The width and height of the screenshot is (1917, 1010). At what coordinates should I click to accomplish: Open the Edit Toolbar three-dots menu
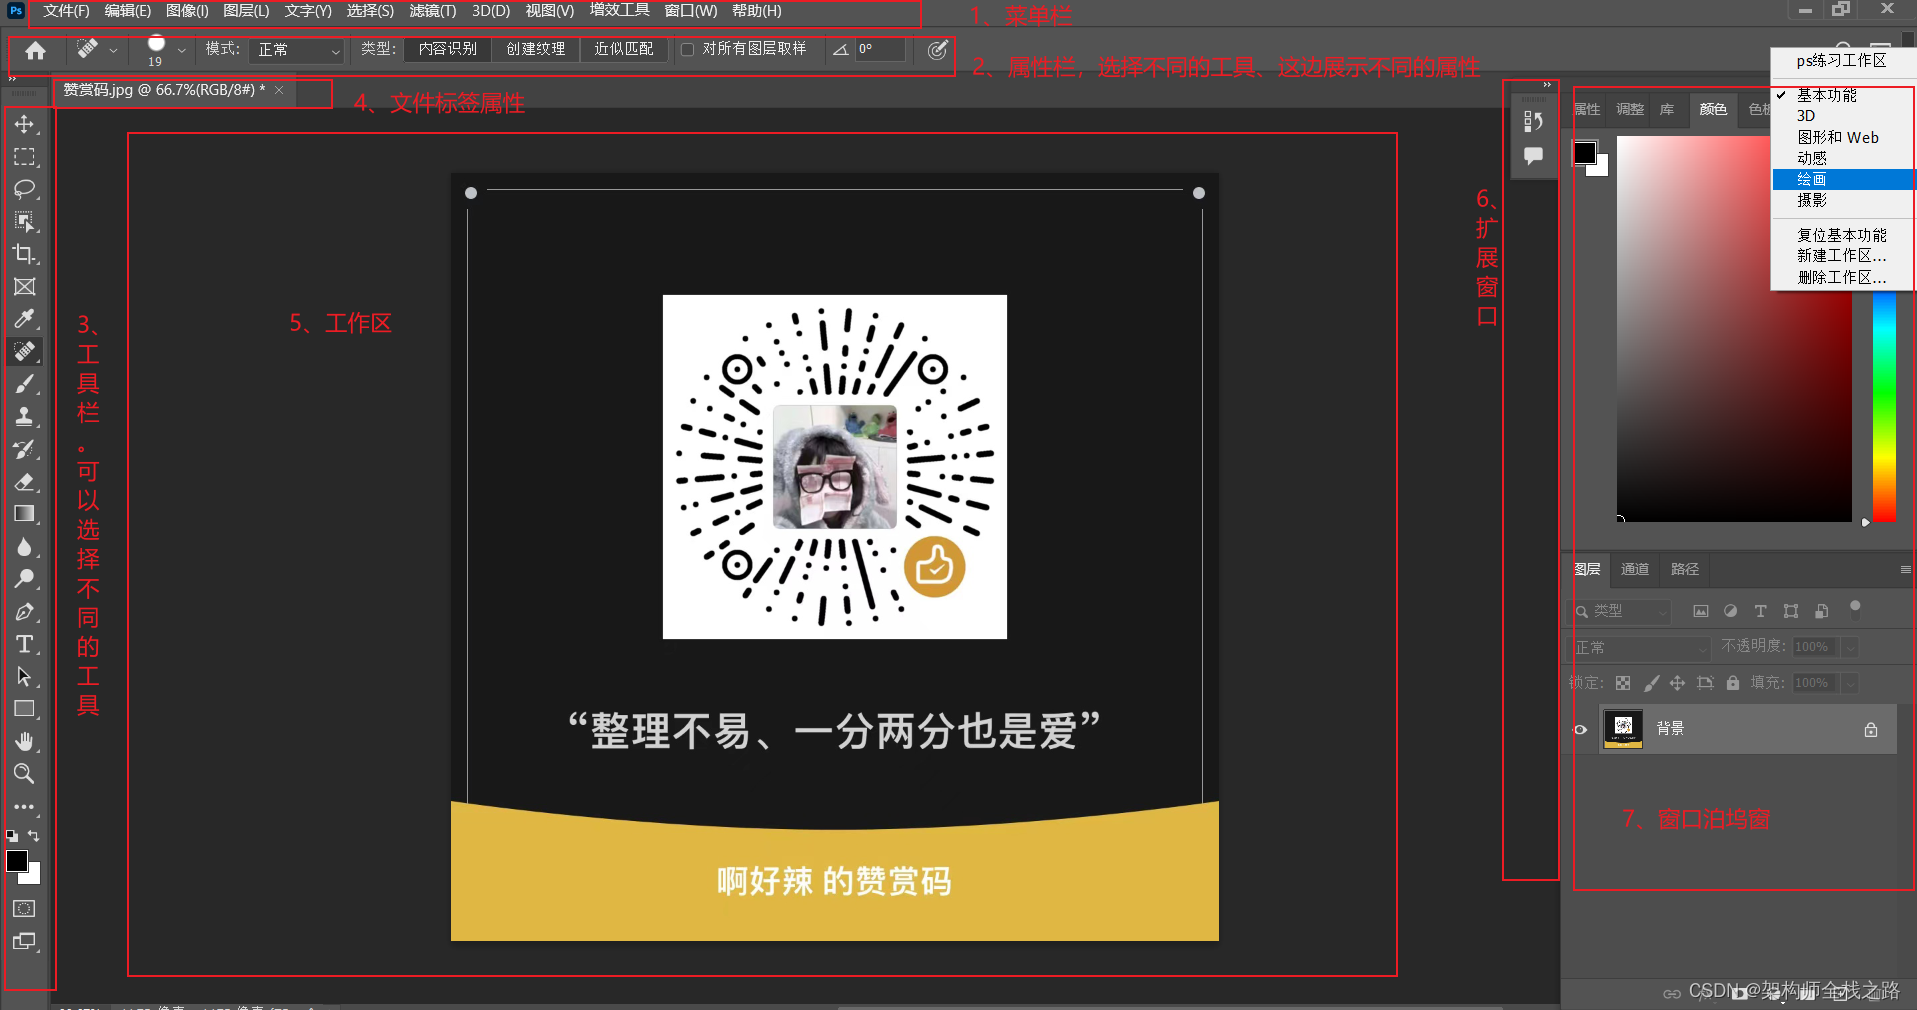click(24, 807)
